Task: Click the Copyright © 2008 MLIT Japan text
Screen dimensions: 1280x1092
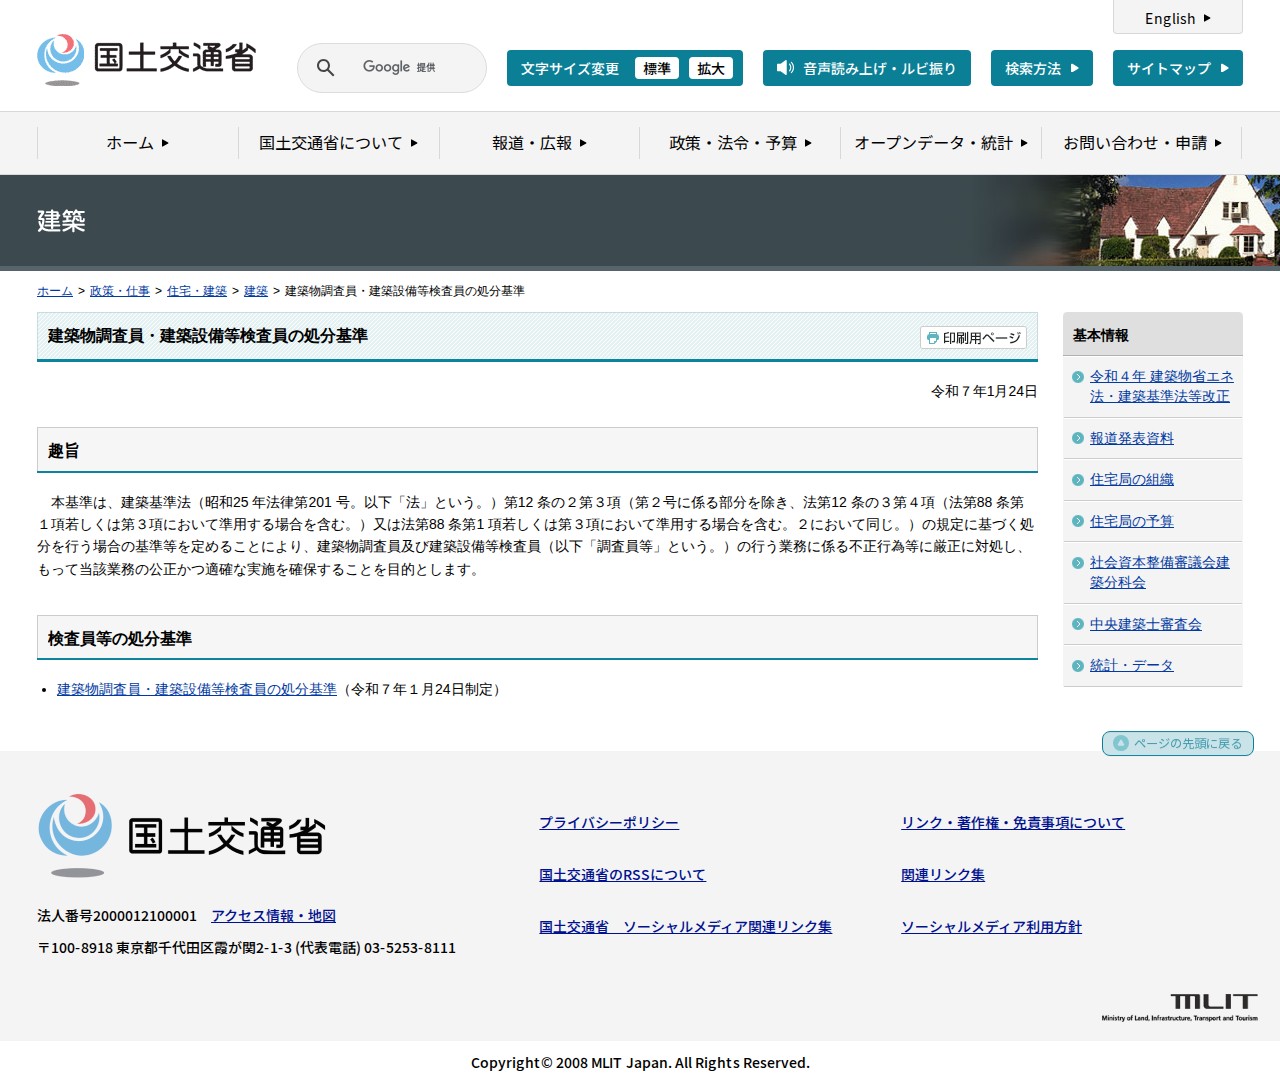Action: point(640,1063)
